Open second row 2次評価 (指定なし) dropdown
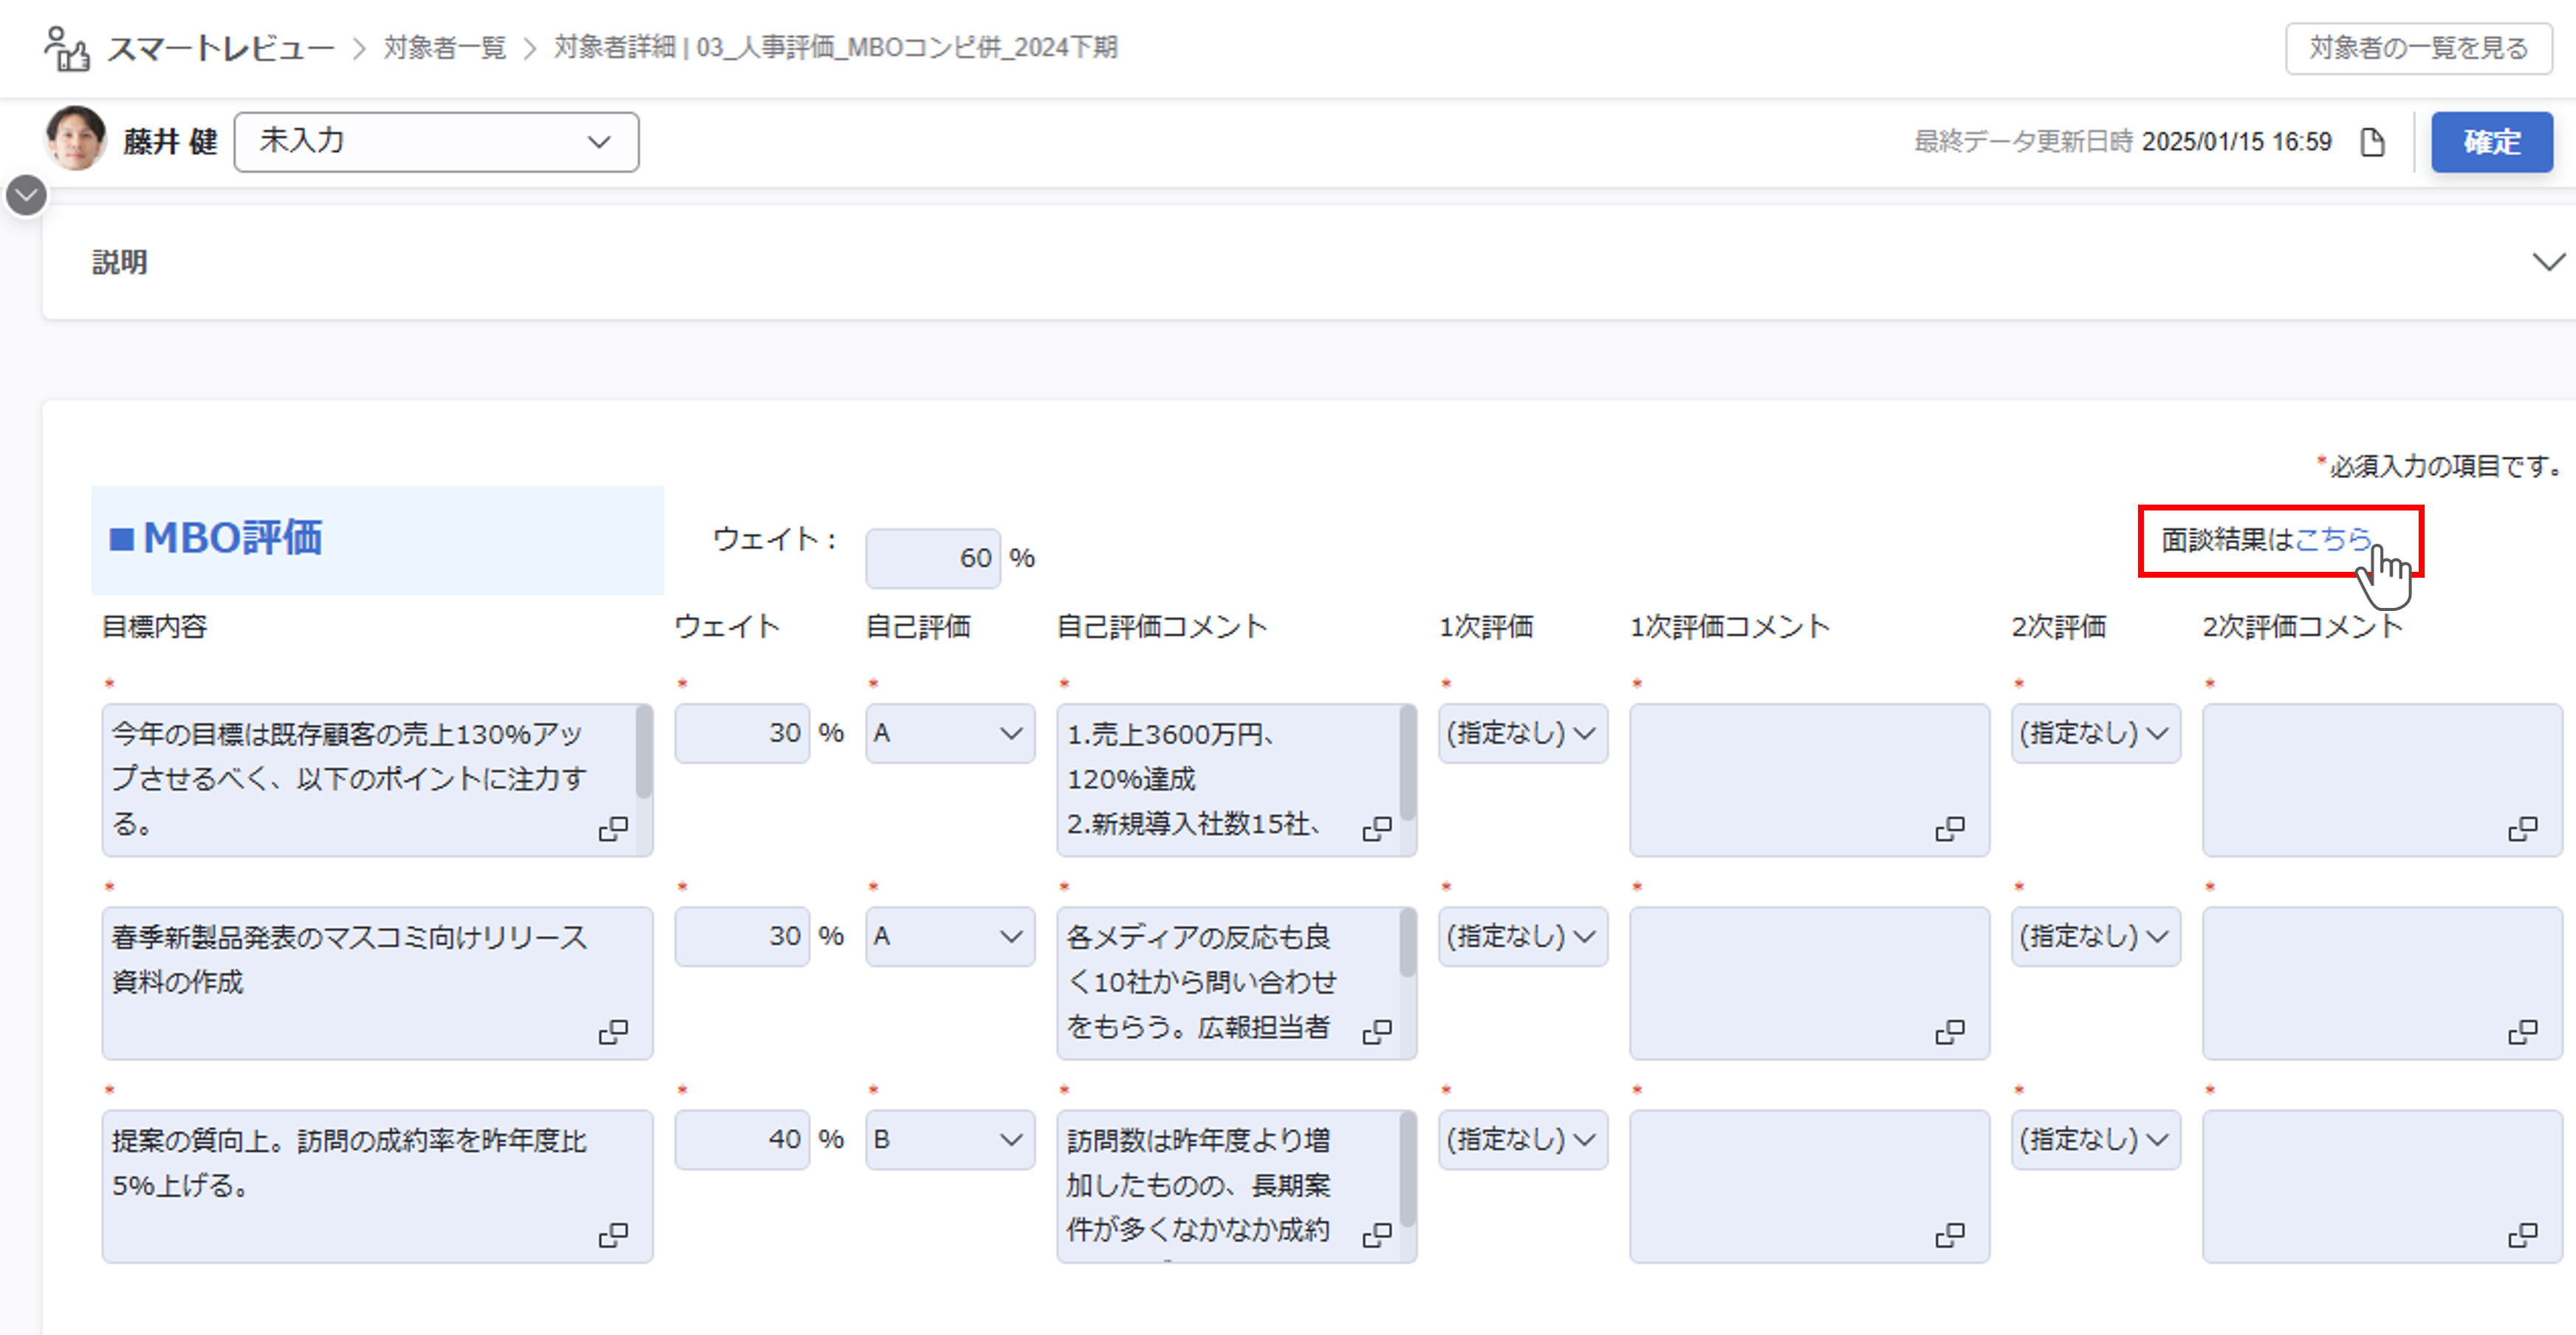Image resolution: width=2576 pixels, height=1335 pixels. (x=2096, y=936)
